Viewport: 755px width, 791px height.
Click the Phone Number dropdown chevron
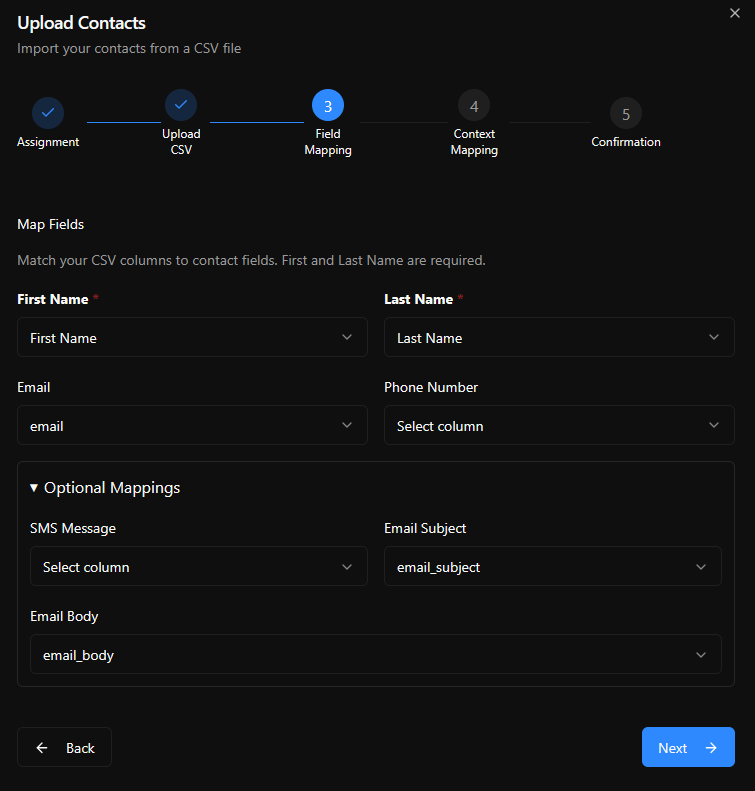pos(714,426)
